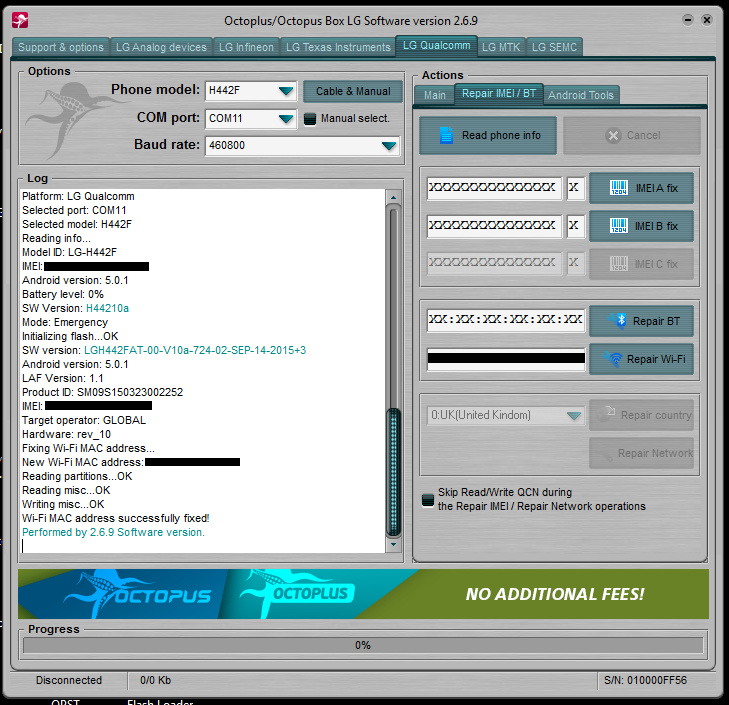The height and width of the screenshot is (705, 729).
Task: Click the Octoplus app logo icon in title bar
Action: point(20,20)
